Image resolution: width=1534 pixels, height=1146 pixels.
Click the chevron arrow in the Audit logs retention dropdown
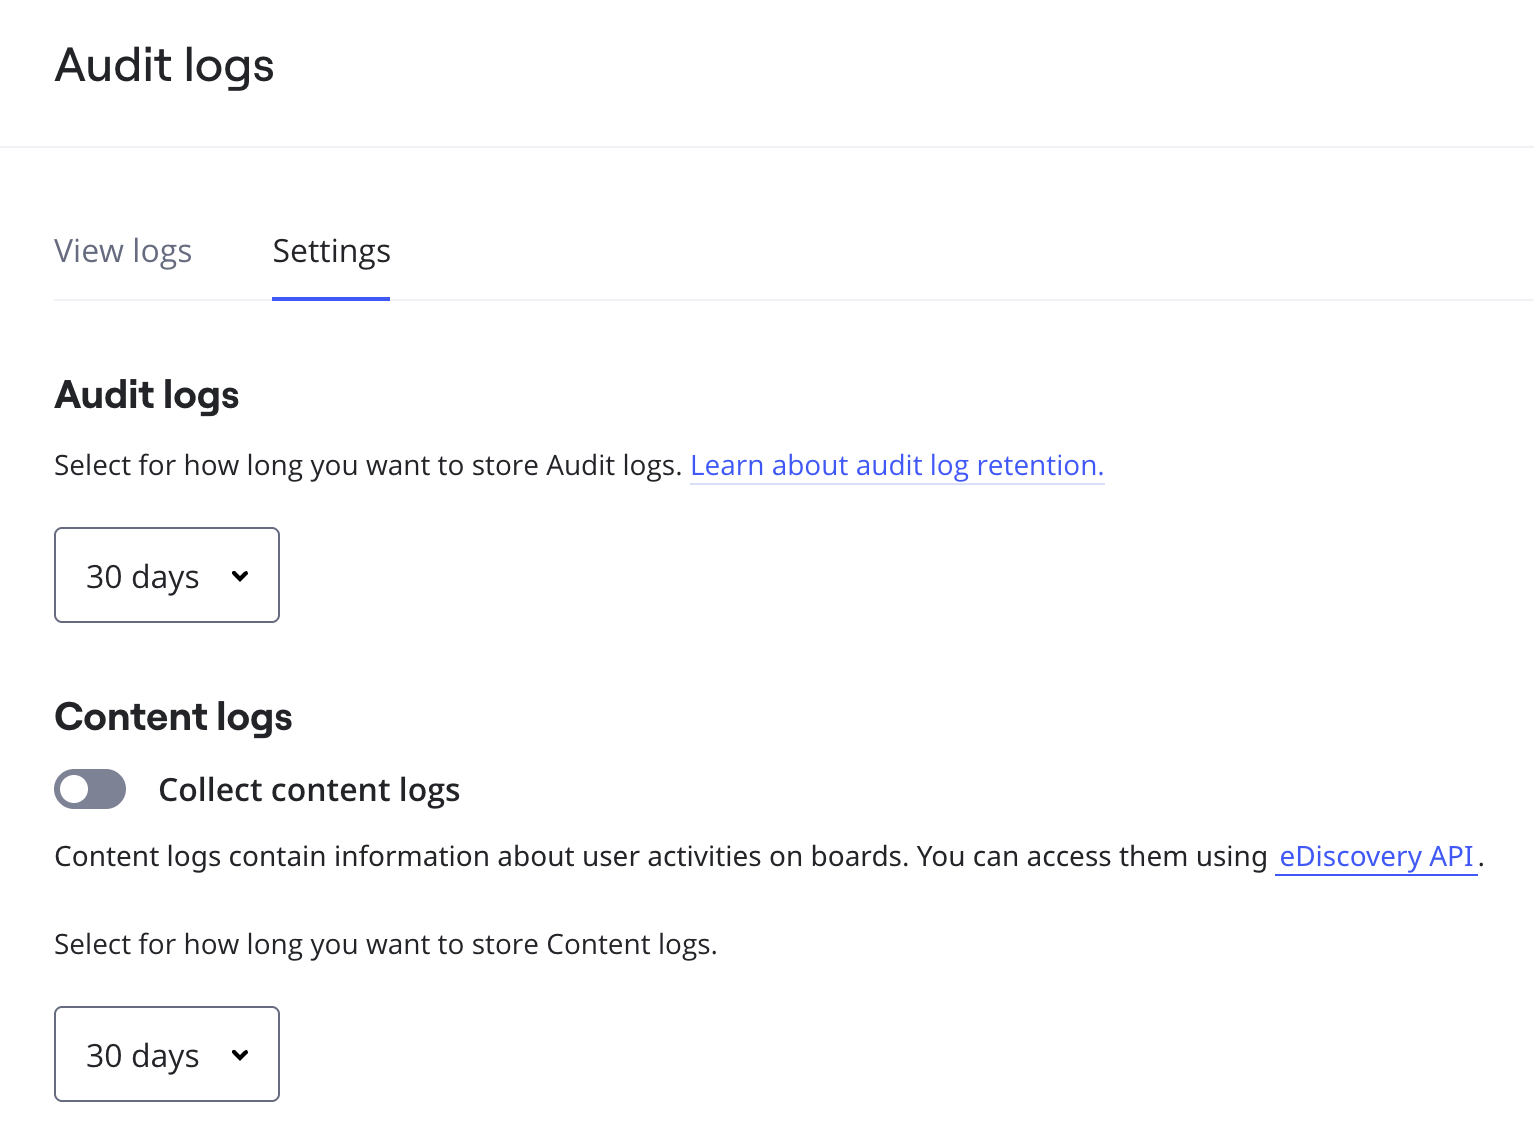click(x=240, y=576)
